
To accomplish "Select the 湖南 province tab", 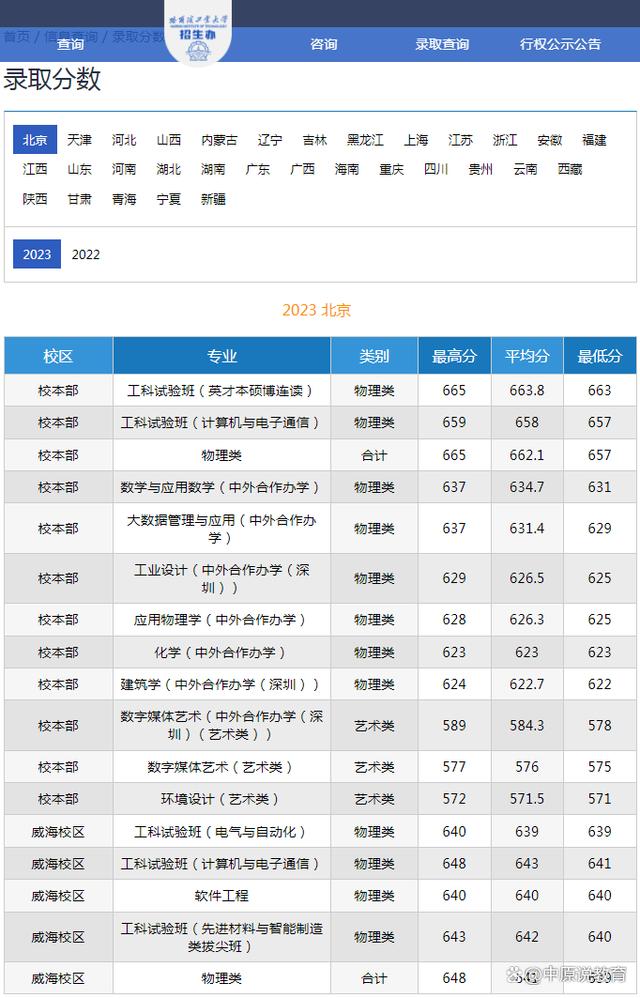I will [213, 169].
